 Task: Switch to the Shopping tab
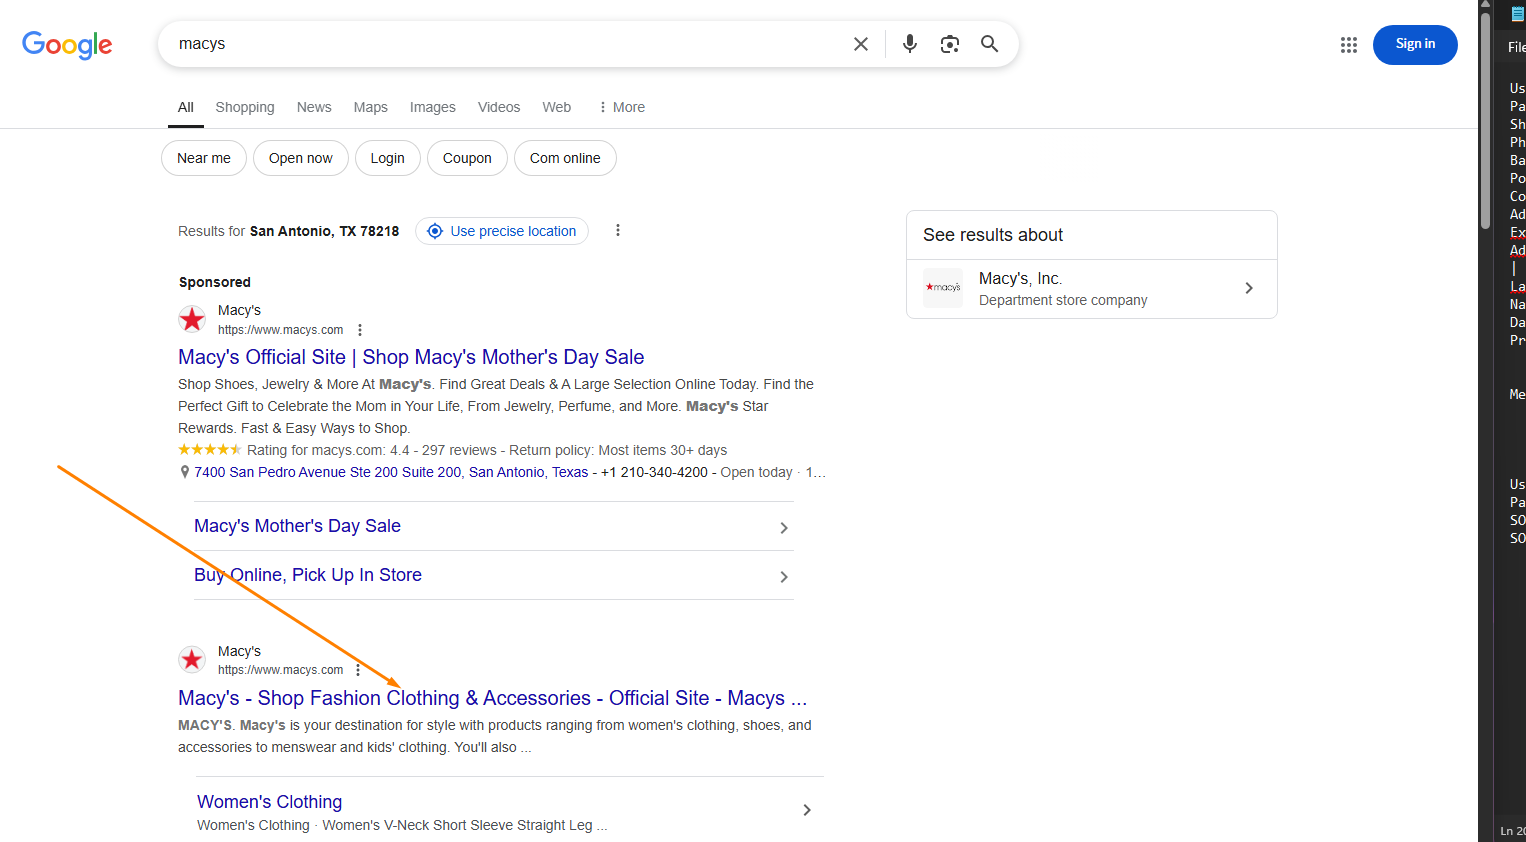point(245,107)
